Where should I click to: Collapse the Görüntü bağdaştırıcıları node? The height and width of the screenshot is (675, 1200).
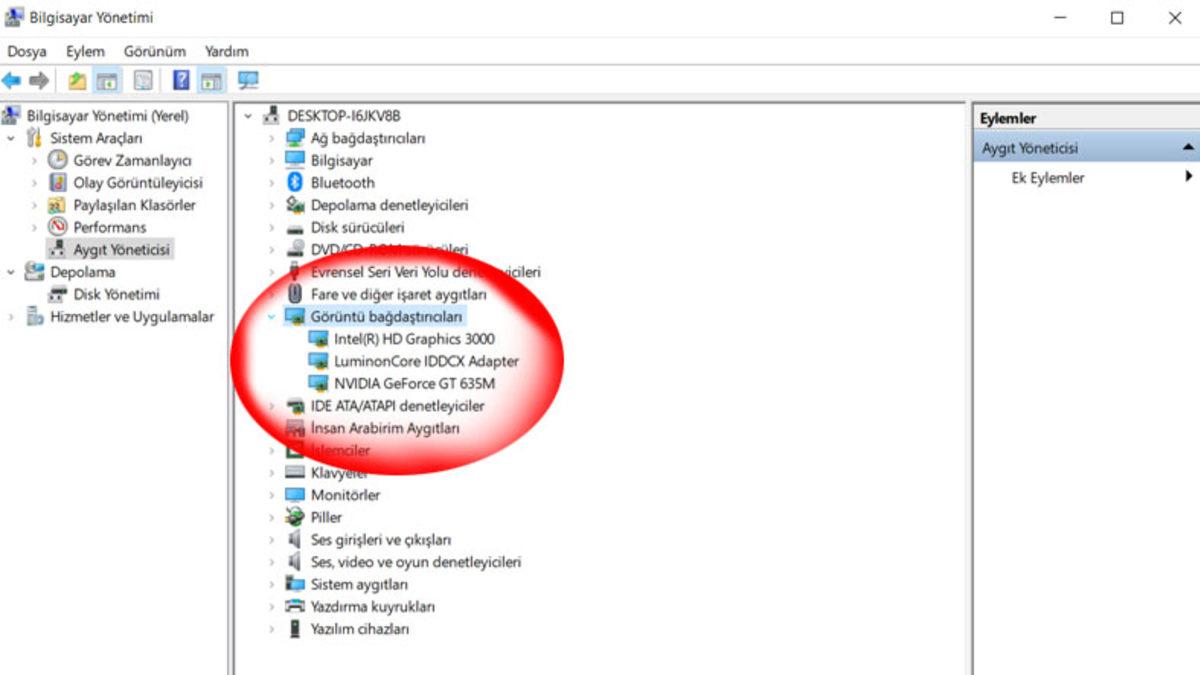pos(271,317)
